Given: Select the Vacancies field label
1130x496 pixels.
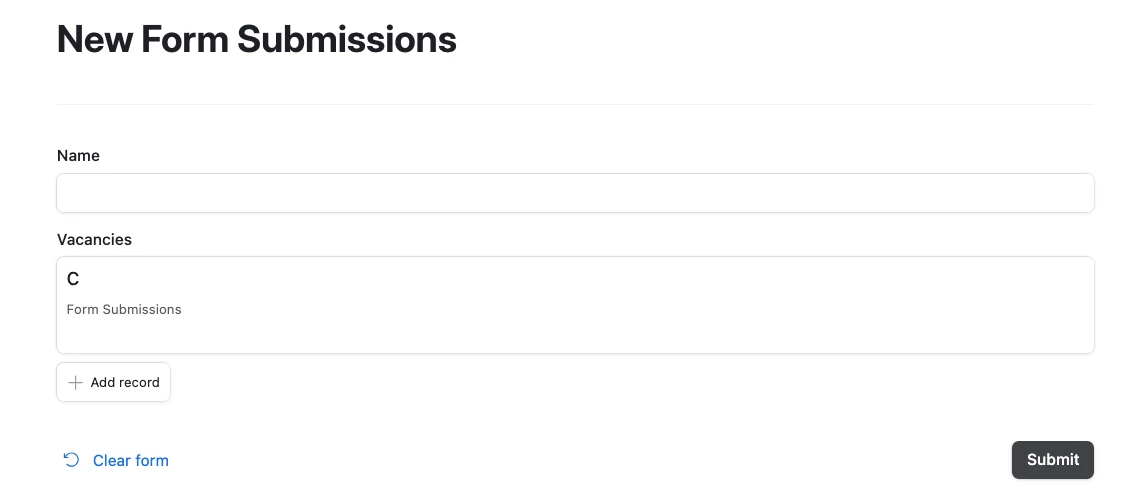Looking at the screenshot, I should tap(94, 239).
